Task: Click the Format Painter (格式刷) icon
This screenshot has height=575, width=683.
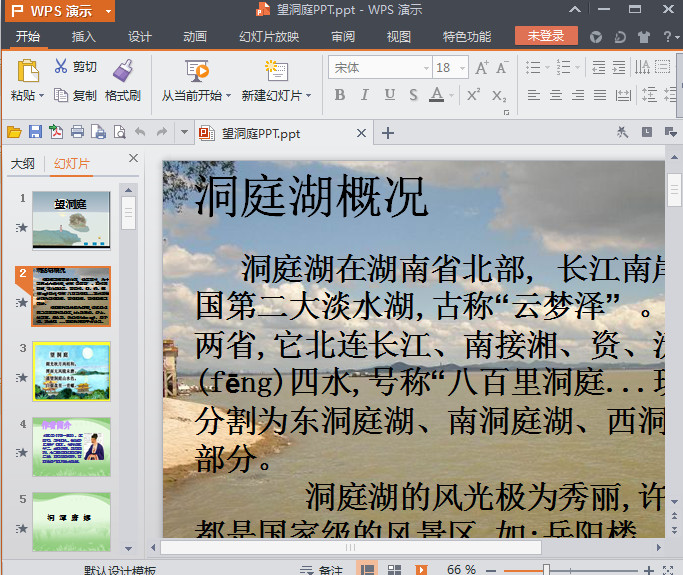Action: click(x=123, y=69)
